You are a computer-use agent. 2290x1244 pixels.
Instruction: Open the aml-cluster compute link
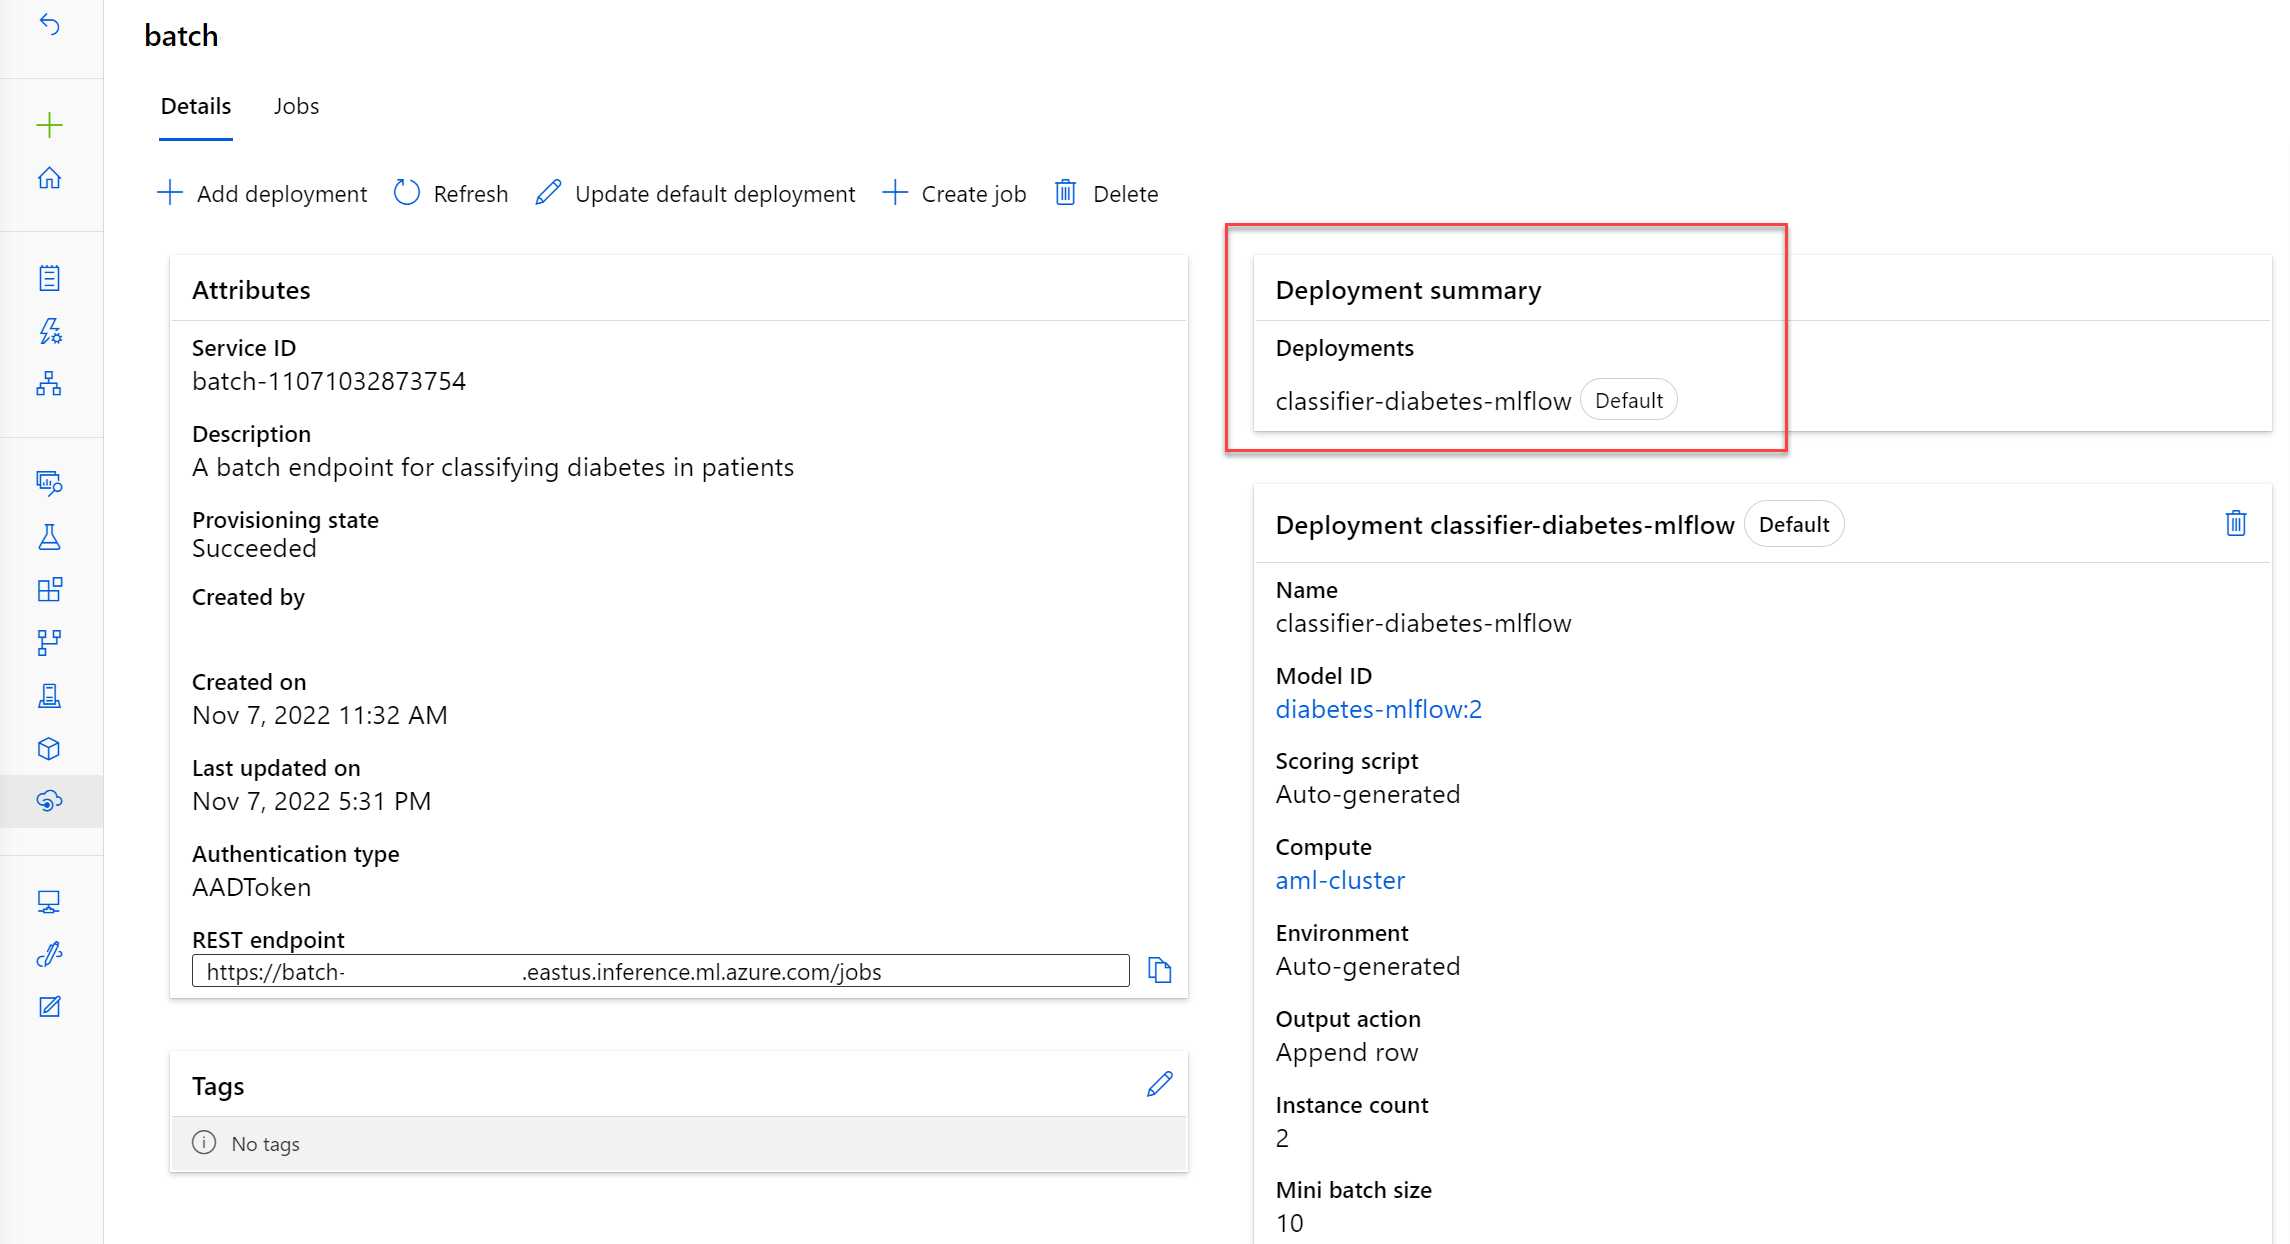[x=1340, y=880]
